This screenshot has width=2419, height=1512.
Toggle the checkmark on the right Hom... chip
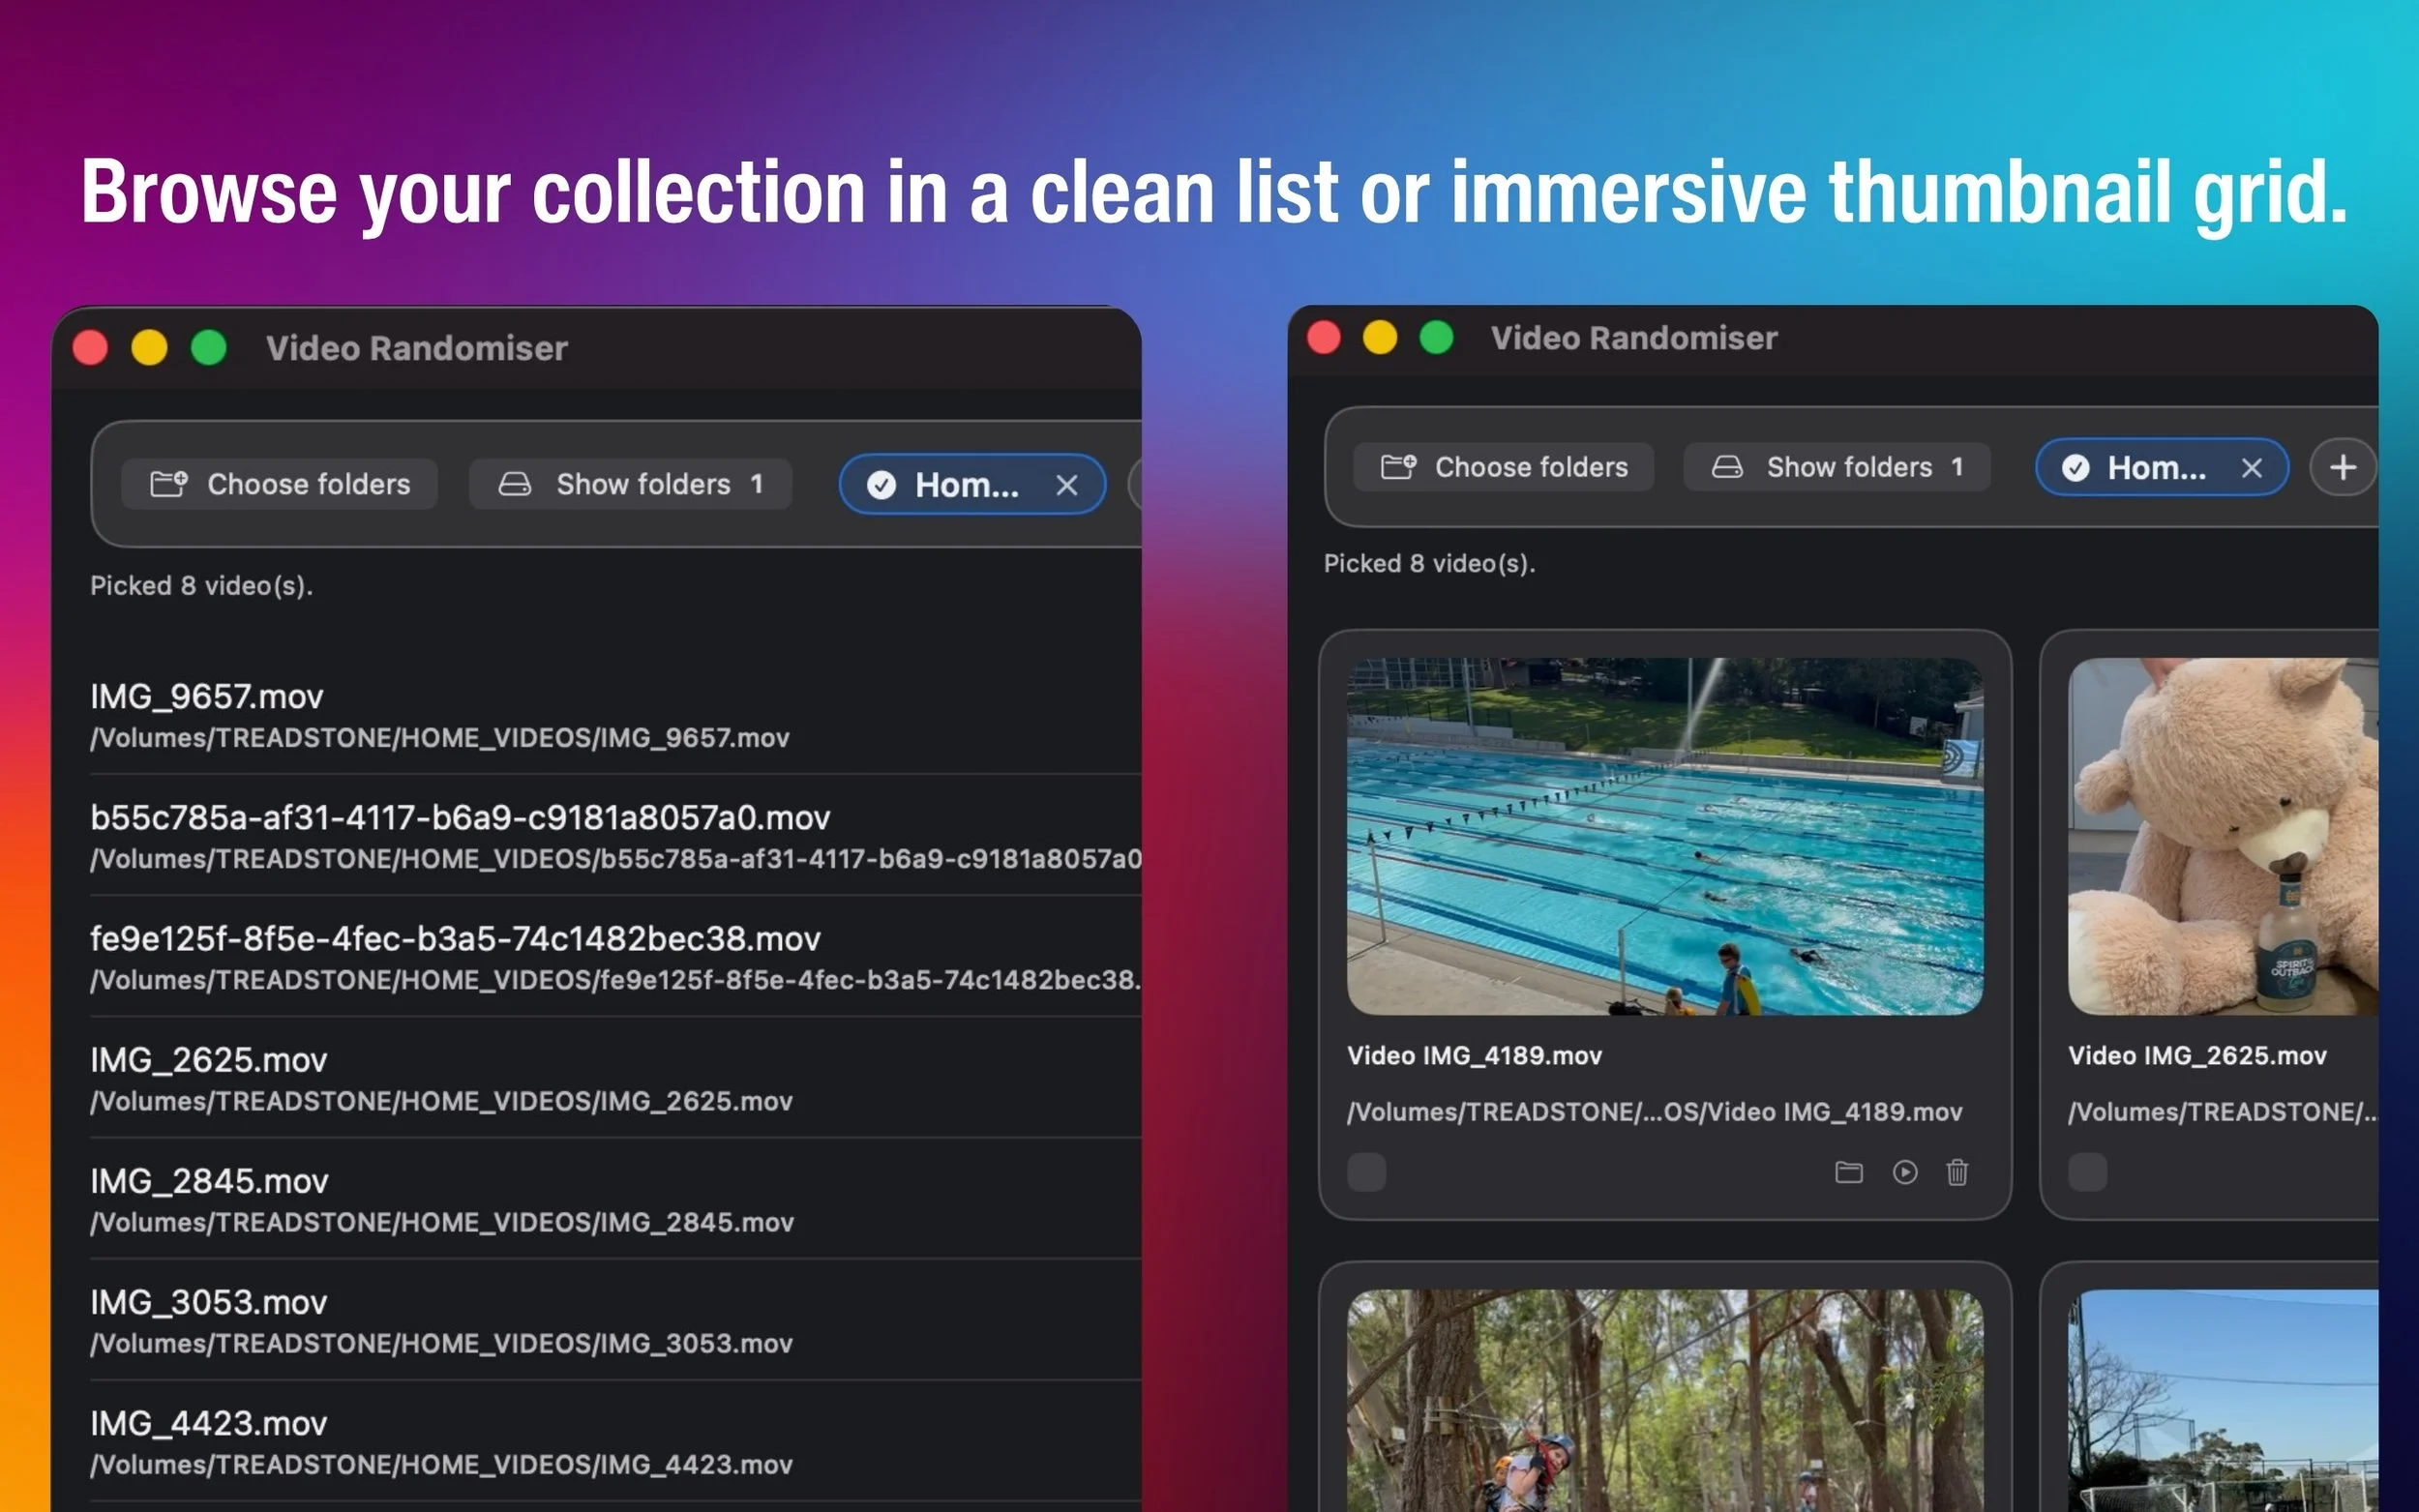click(2075, 468)
